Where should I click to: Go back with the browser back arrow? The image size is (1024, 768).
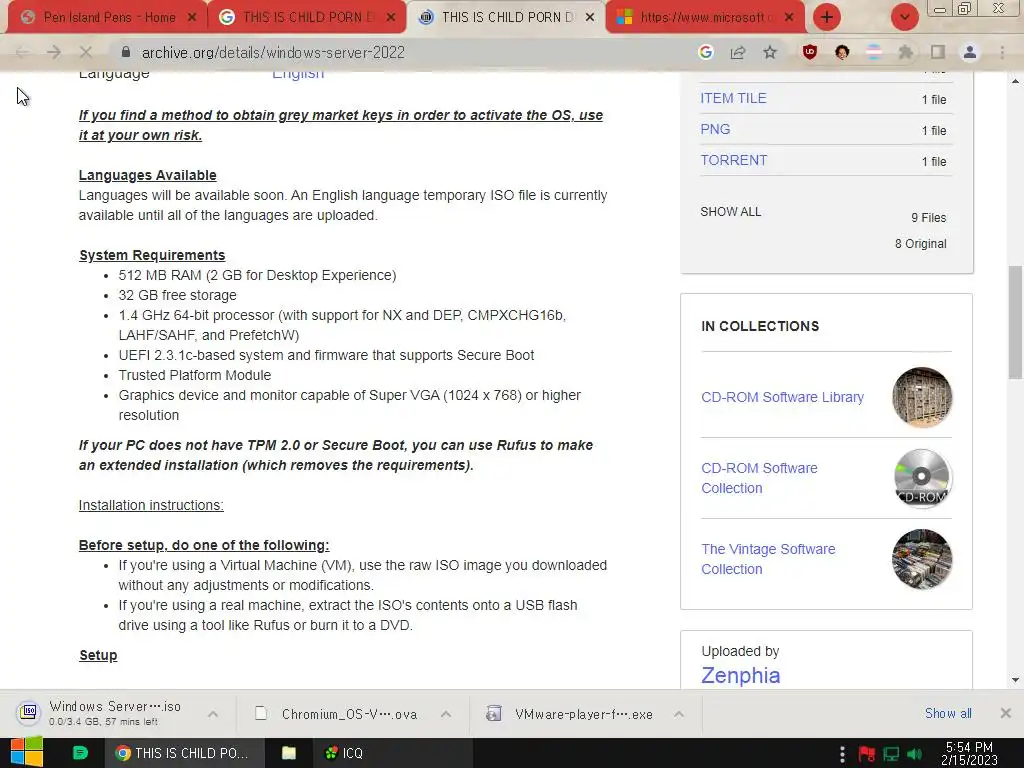coord(22,52)
